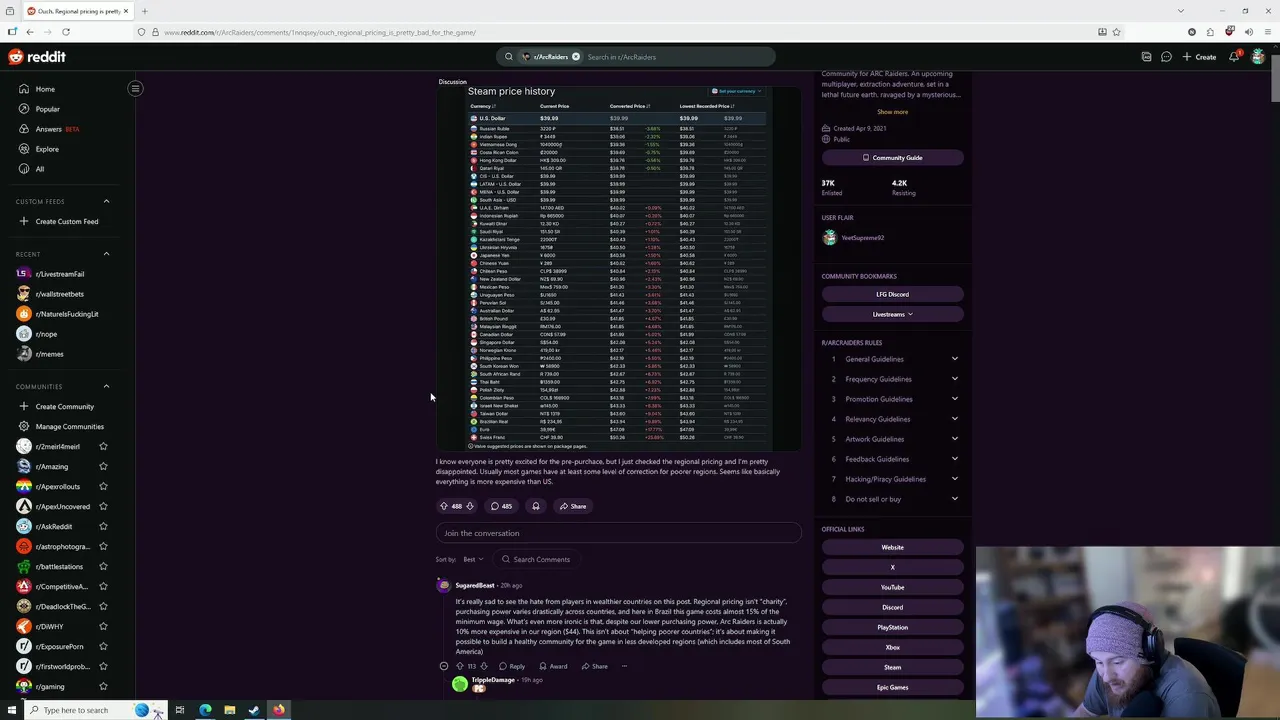Screen dimensions: 1280x720
Task: Open the Epic Games official link
Action: point(892,687)
